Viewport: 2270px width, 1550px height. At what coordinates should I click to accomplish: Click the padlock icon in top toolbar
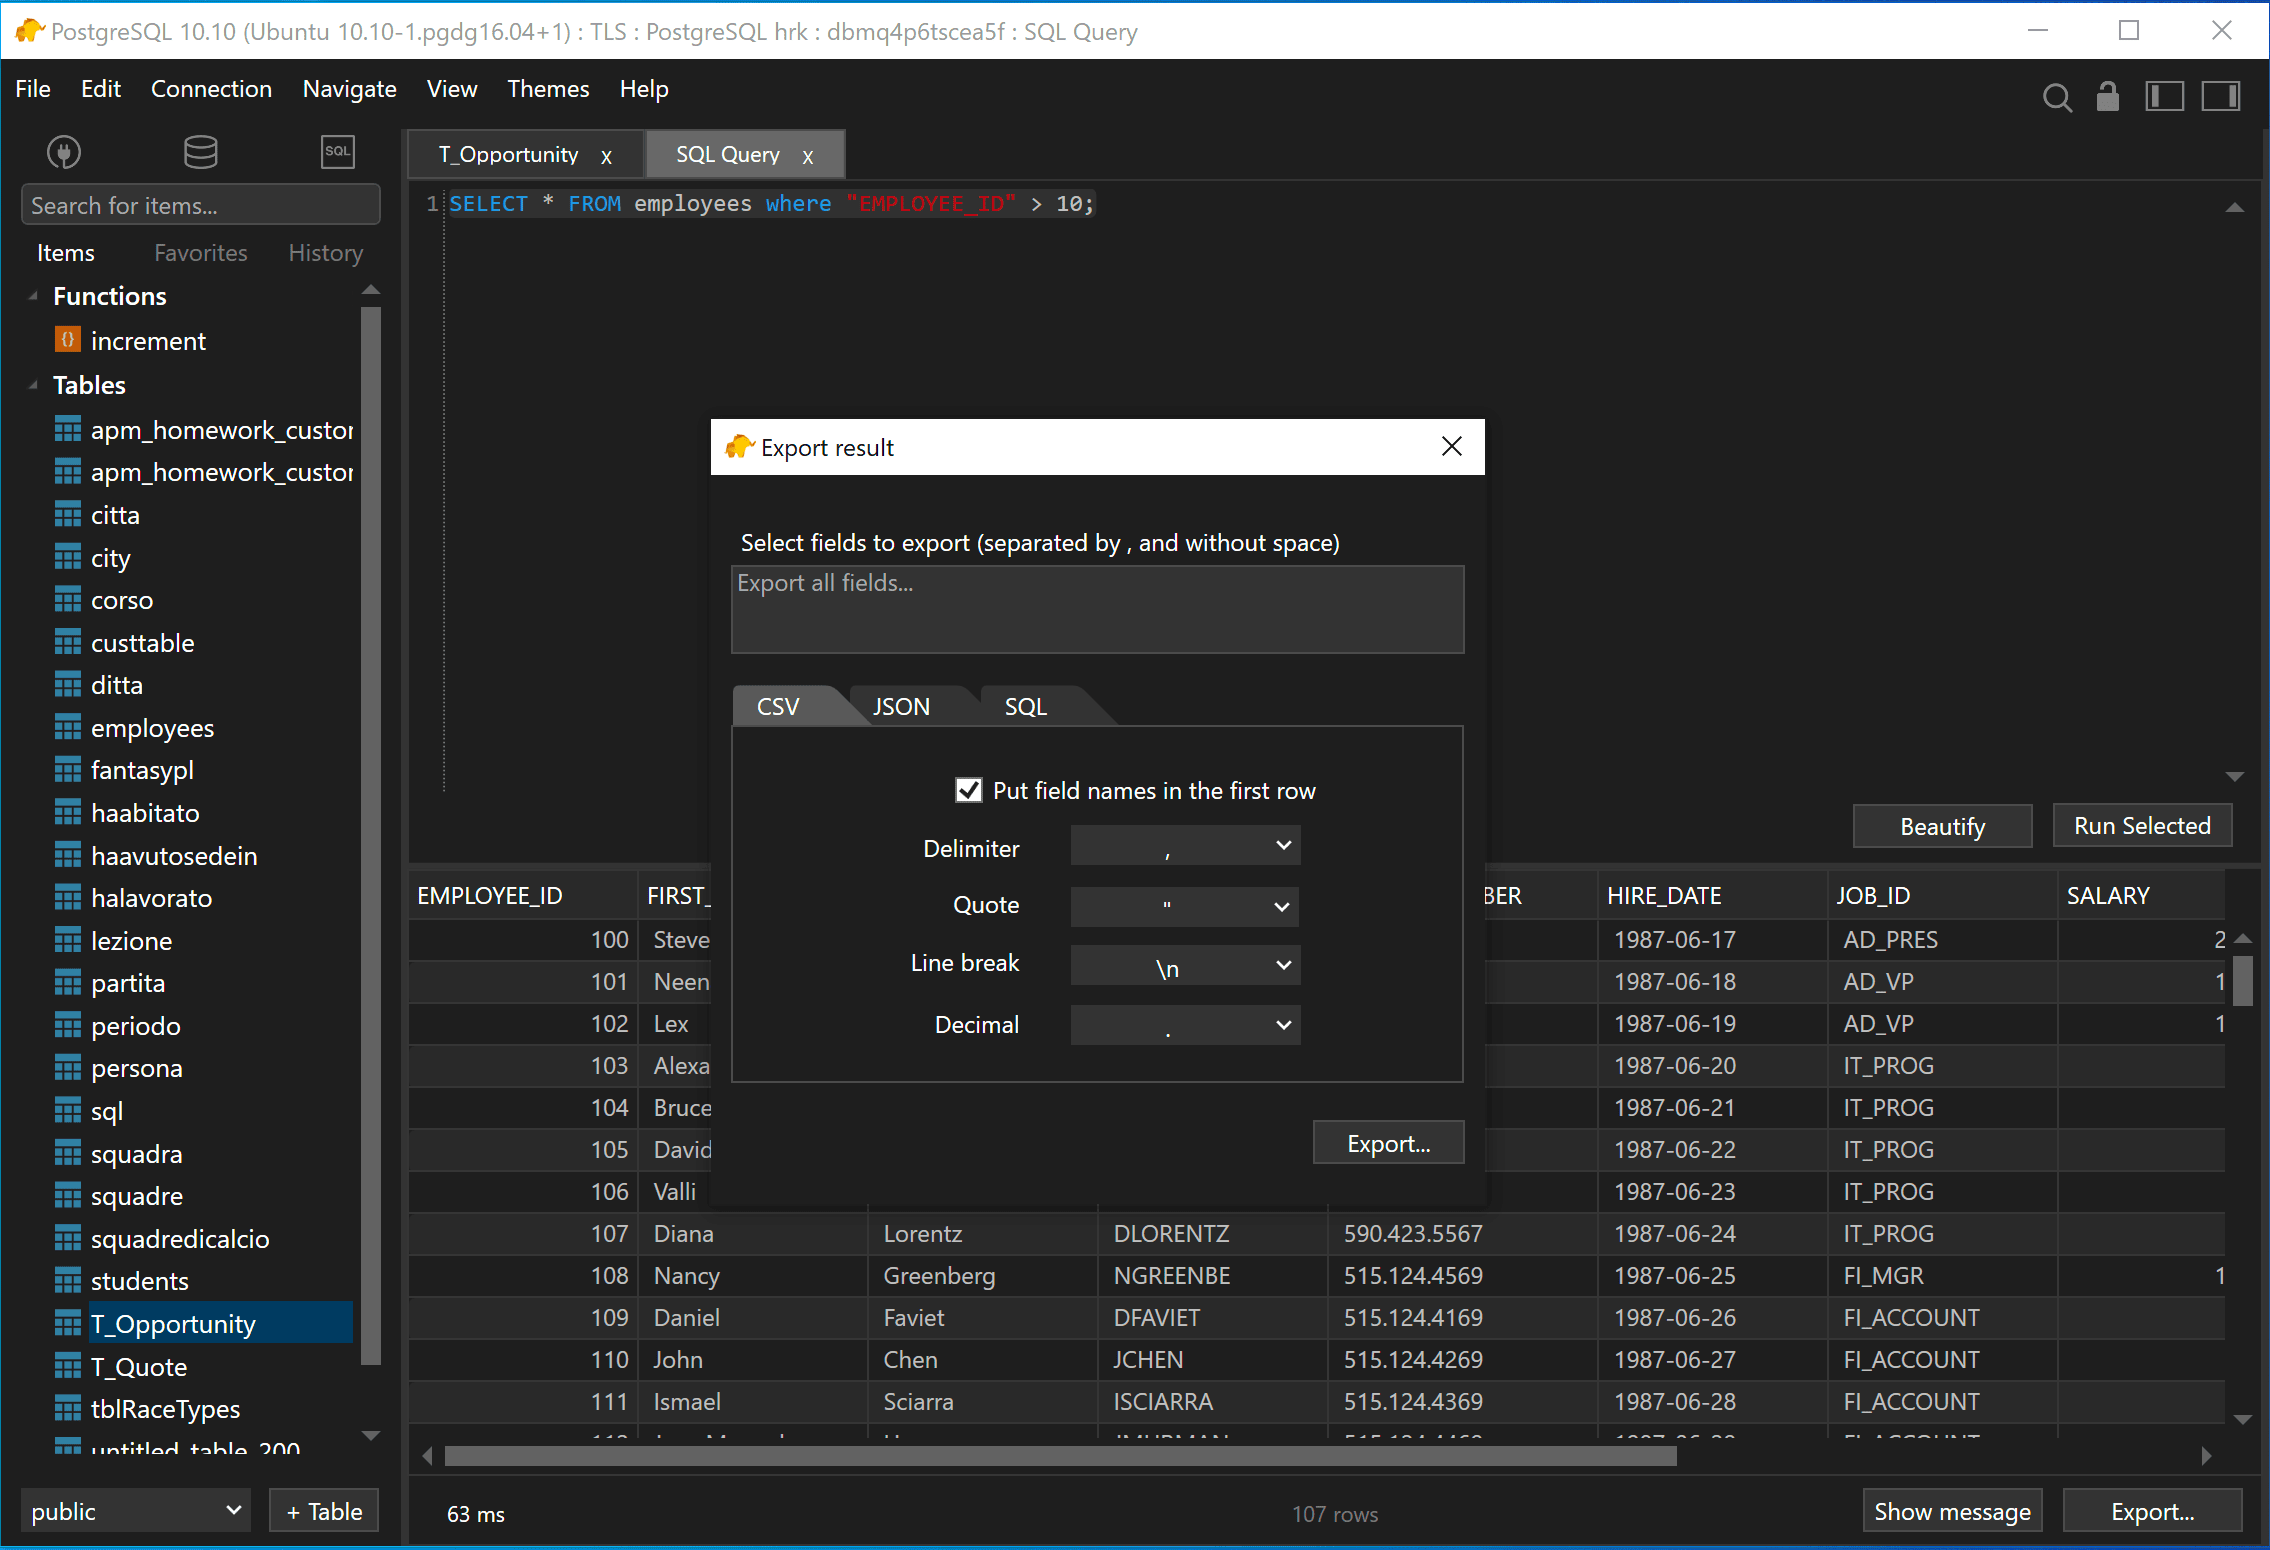pyautogui.click(x=2108, y=96)
